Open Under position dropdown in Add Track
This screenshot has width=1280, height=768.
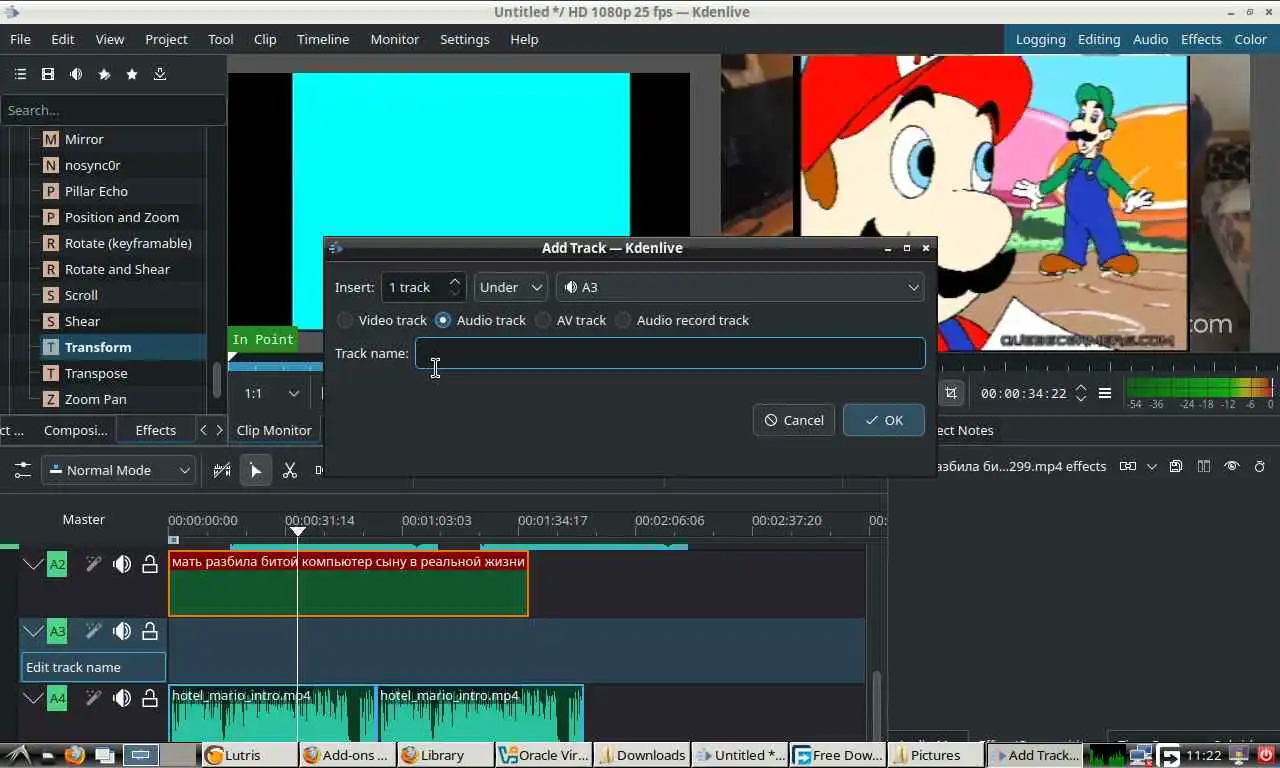[x=511, y=287]
